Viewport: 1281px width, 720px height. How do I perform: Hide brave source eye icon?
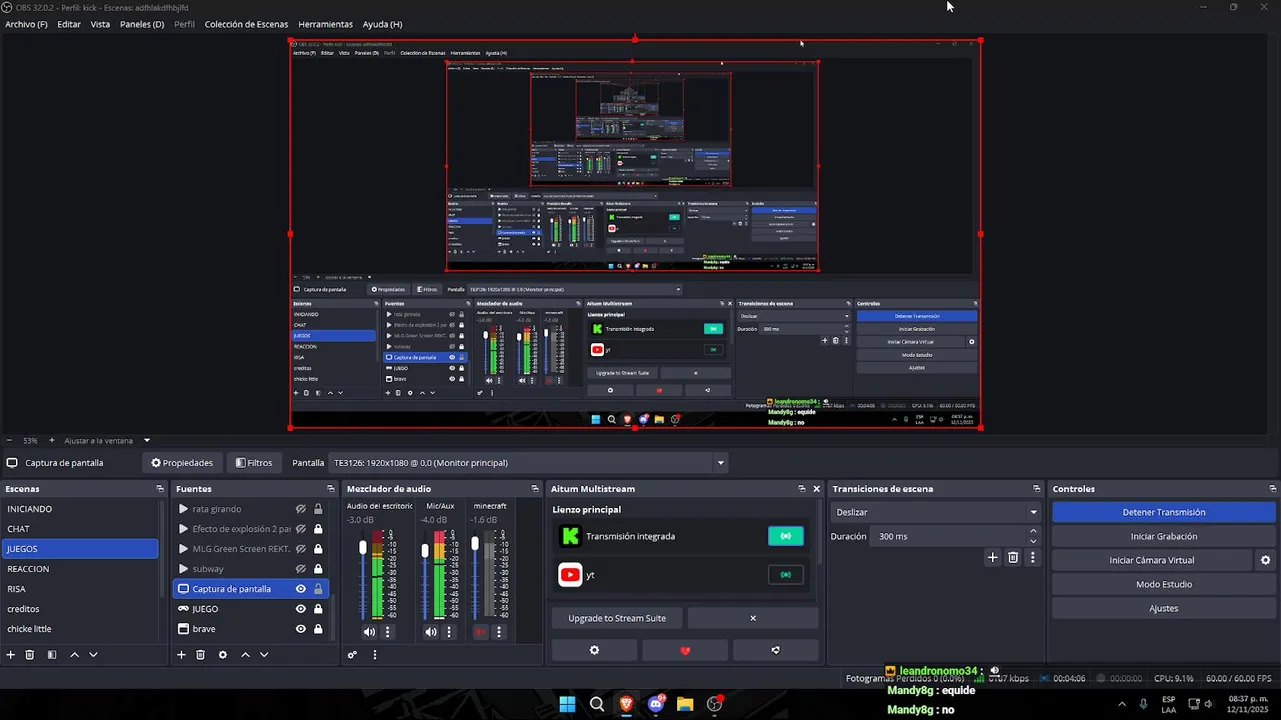pos(300,629)
